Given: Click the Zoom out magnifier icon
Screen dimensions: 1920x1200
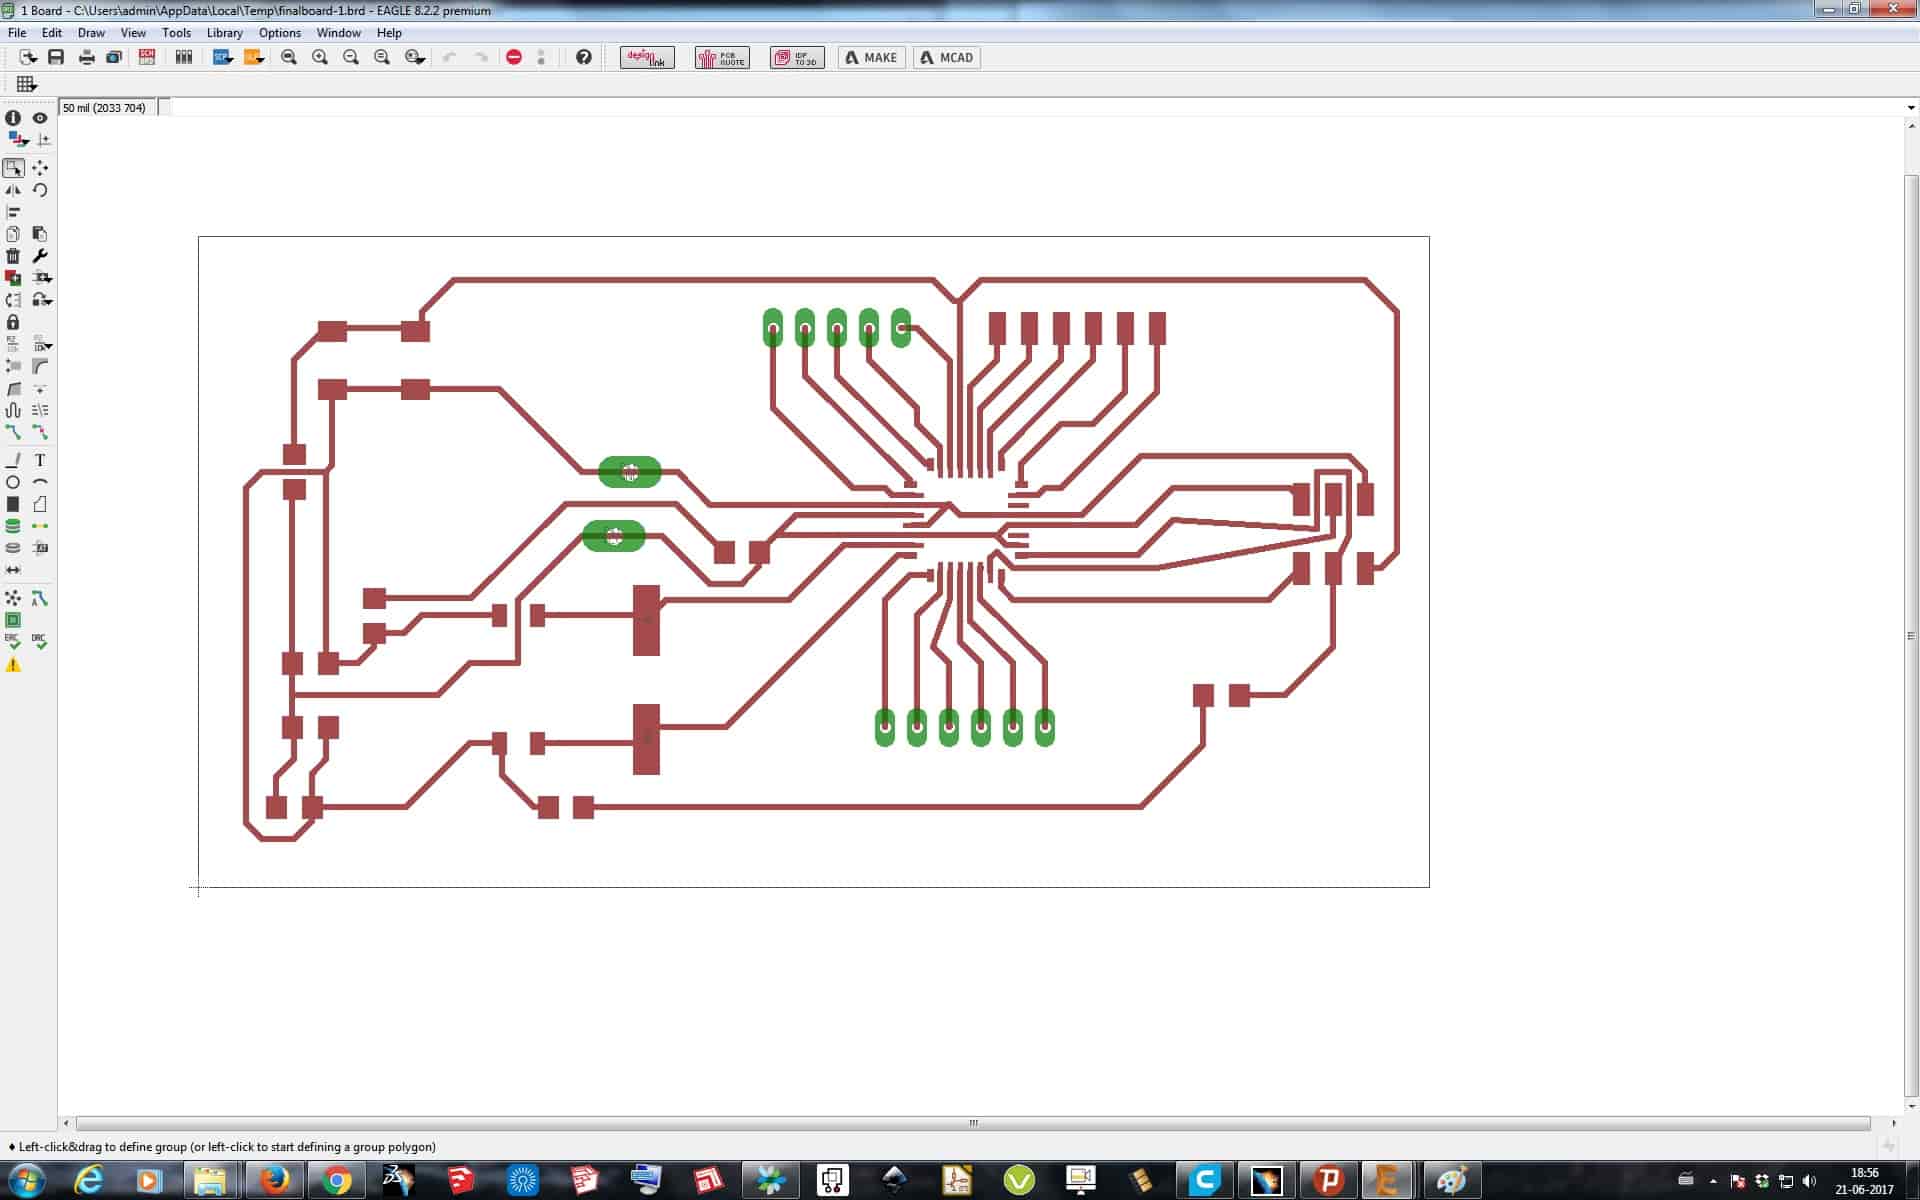Looking at the screenshot, I should pyautogui.click(x=351, y=57).
